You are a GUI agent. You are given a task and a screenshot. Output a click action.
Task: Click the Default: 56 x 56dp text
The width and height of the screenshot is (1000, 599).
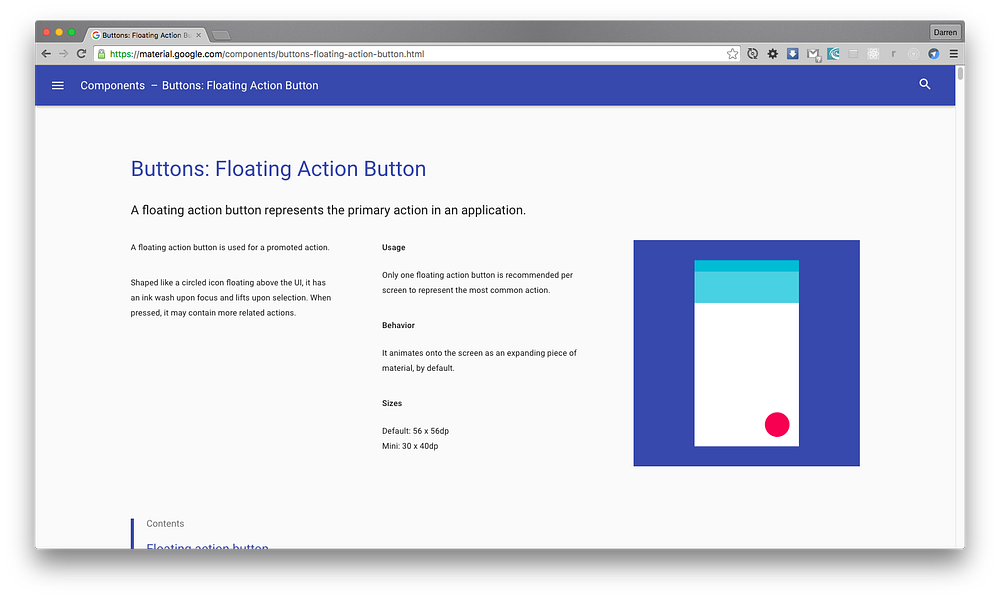(x=415, y=431)
